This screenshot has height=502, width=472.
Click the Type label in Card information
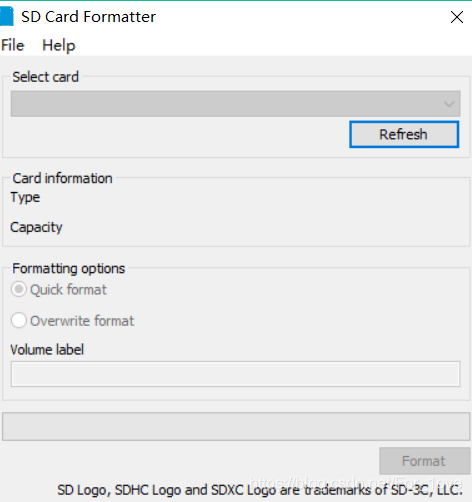tap(25, 198)
